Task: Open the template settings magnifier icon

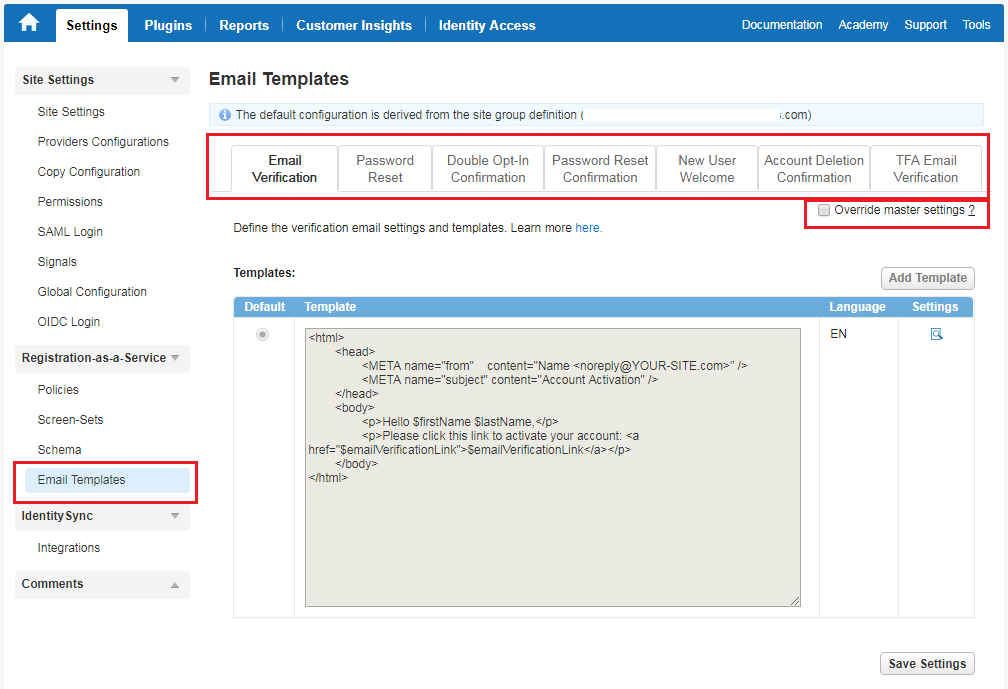Action: (936, 333)
